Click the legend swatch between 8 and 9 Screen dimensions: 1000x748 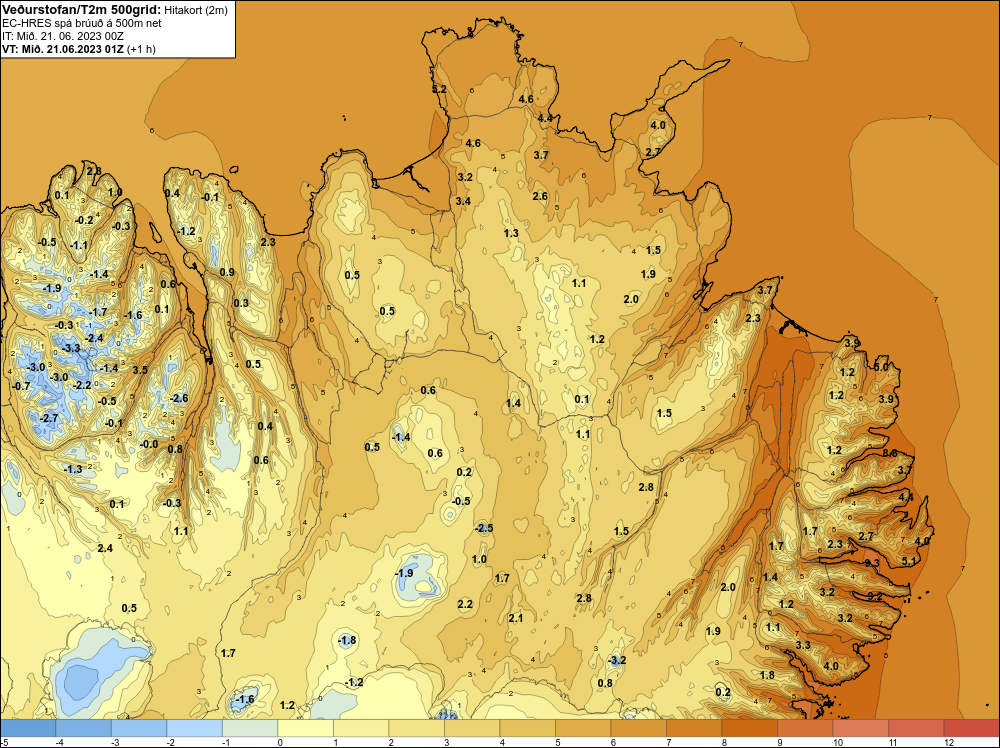(x=749, y=728)
